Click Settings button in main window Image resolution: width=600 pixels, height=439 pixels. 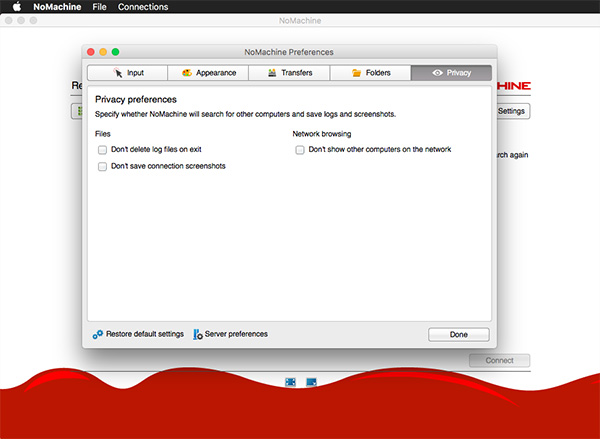513,111
